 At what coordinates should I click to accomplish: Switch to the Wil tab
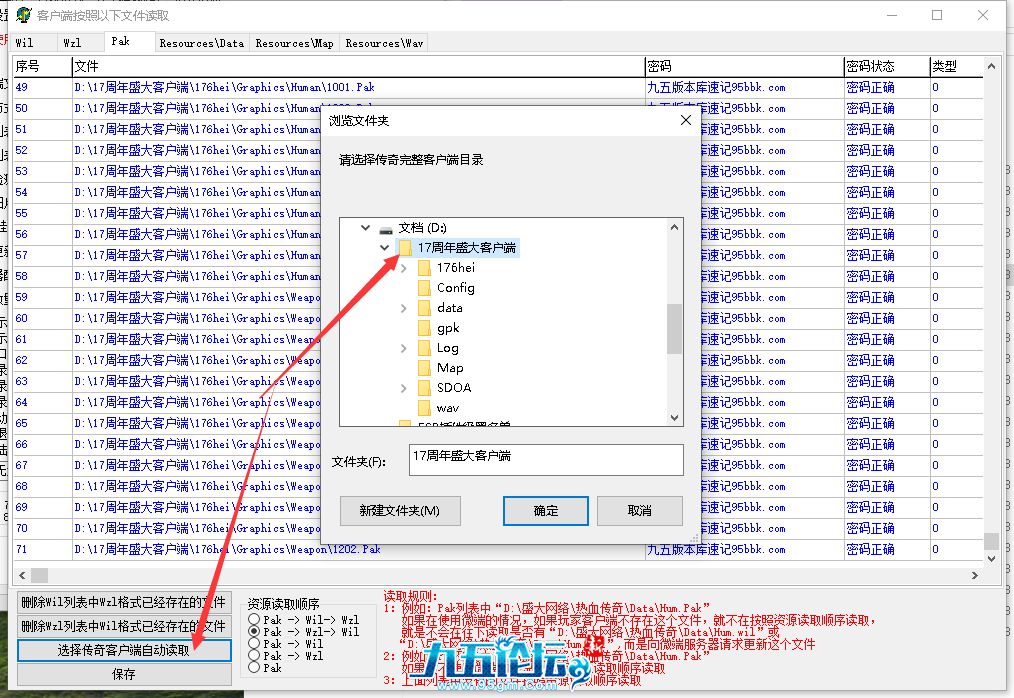tap(34, 43)
